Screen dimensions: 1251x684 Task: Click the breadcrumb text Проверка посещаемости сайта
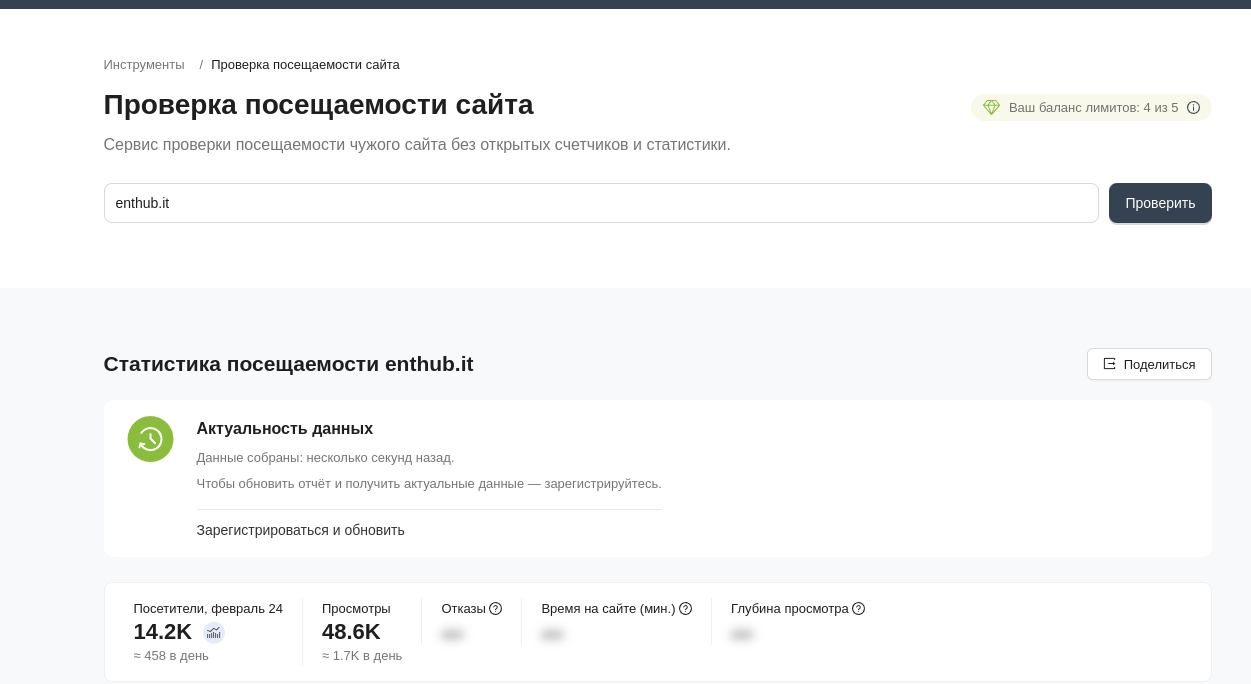click(305, 65)
